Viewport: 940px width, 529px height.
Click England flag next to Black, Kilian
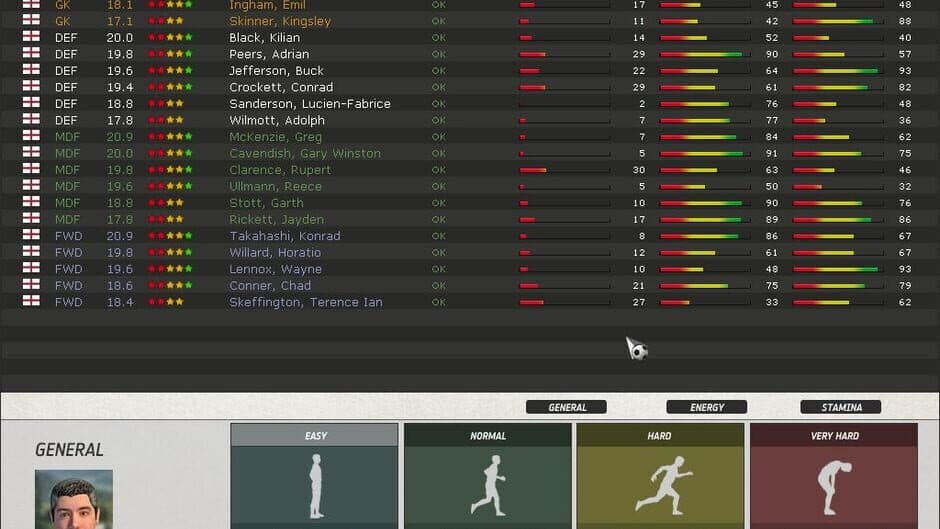[x=32, y=37]
